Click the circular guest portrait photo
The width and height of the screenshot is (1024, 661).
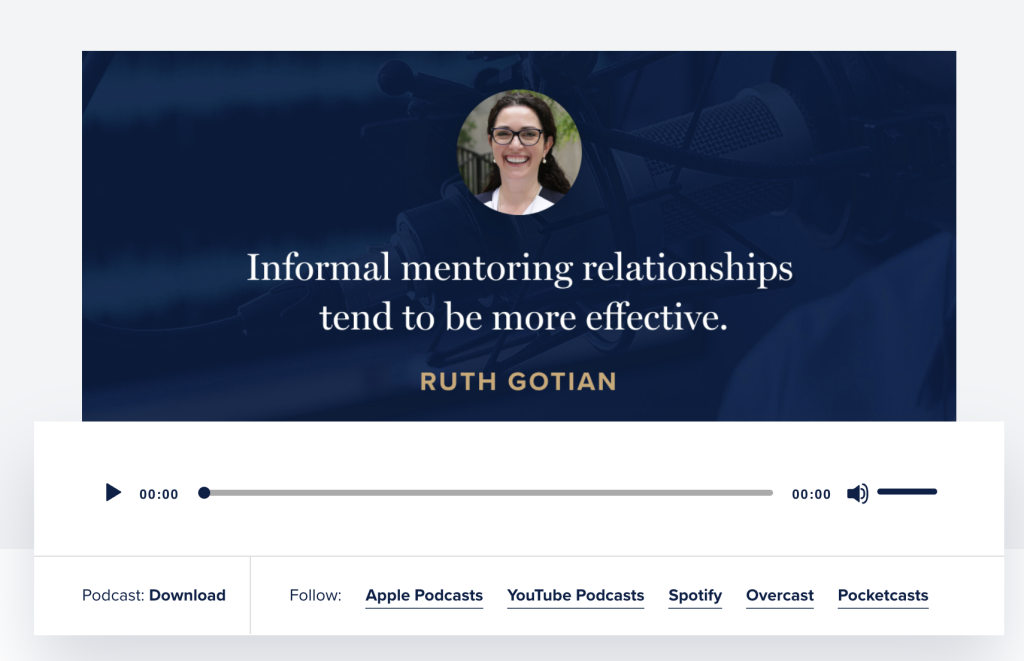pos(519,152)
